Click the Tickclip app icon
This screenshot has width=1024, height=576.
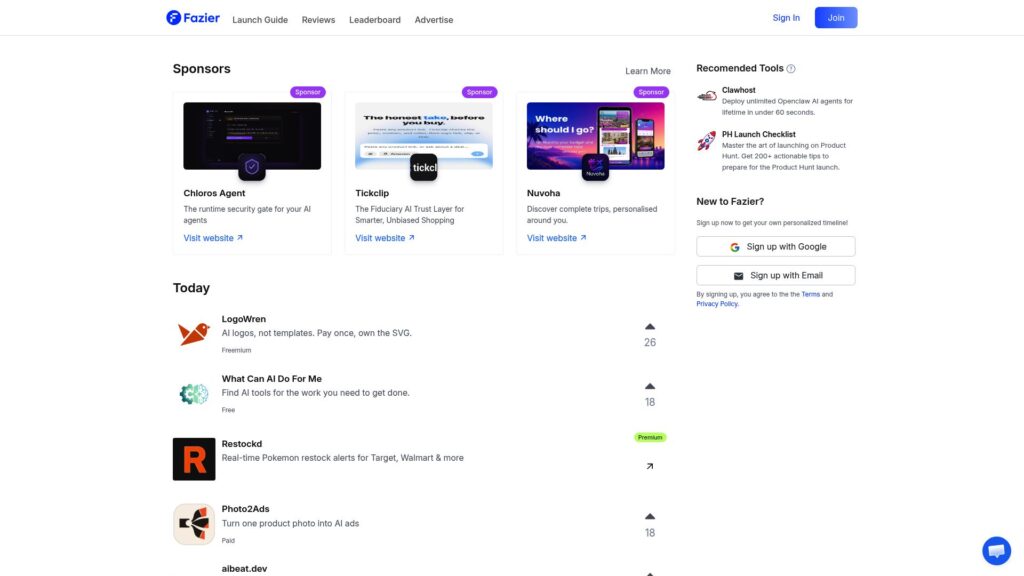[x=424, y=167]
